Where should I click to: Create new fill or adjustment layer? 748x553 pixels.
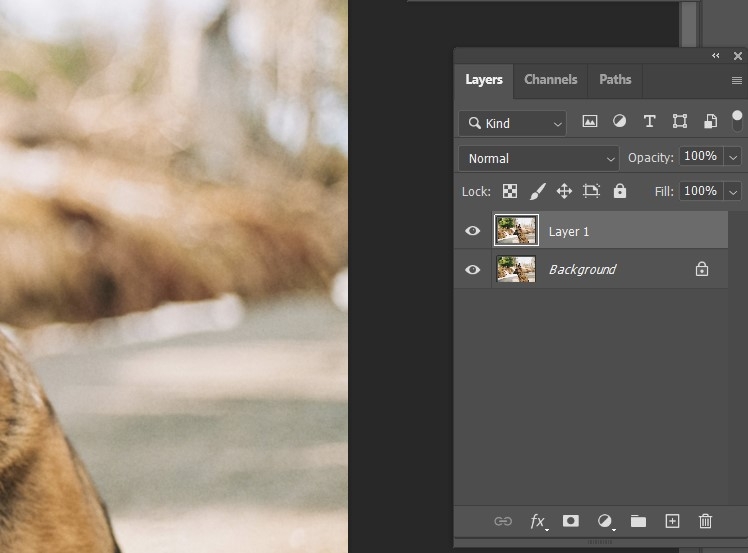605,521
